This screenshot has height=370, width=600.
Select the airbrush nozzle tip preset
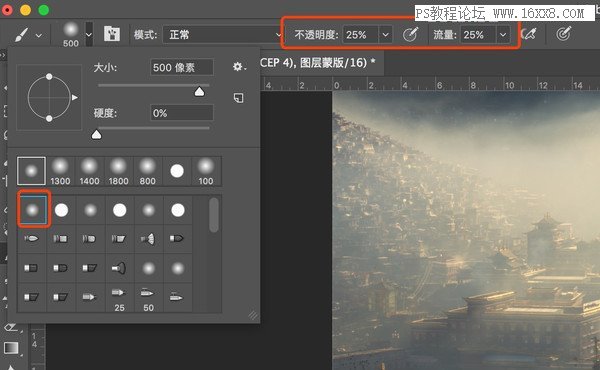pos(119,268)
